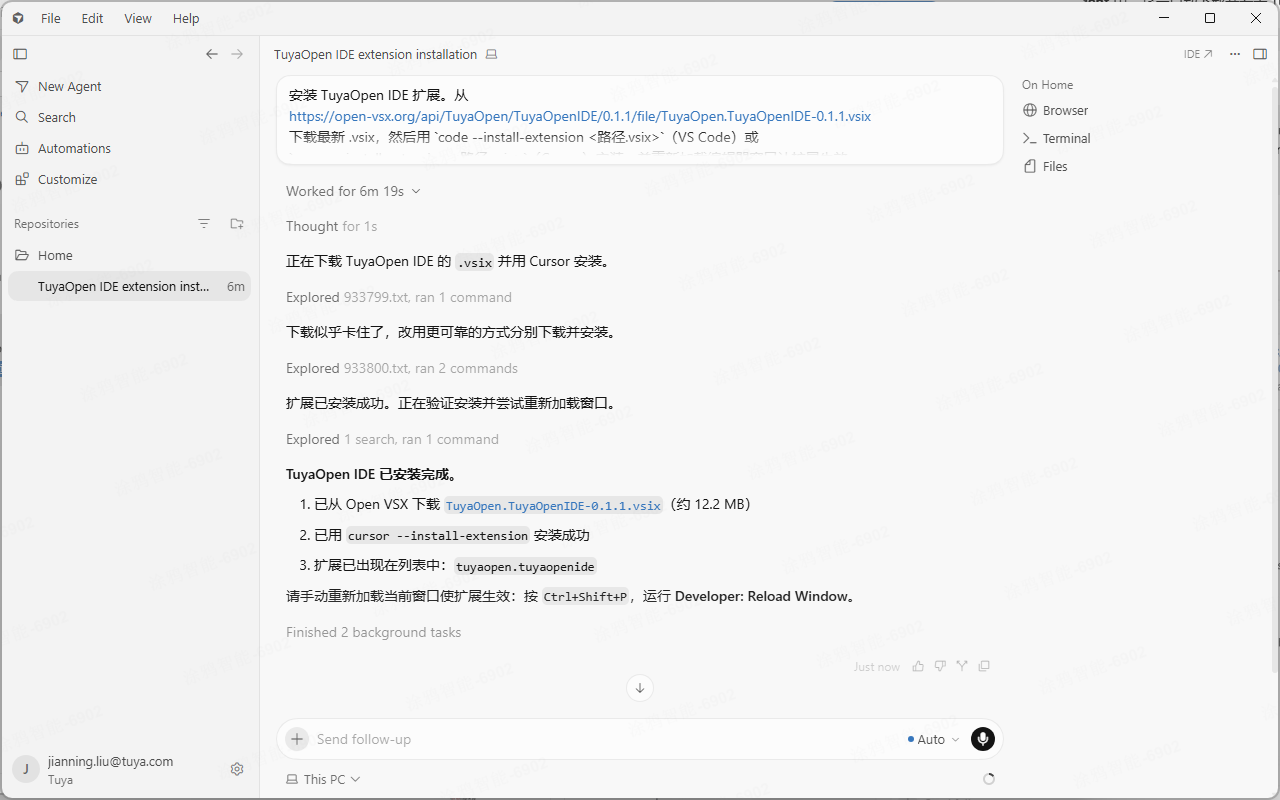Expand Explored 933799.txt, ran 1 command

point(398,298)
